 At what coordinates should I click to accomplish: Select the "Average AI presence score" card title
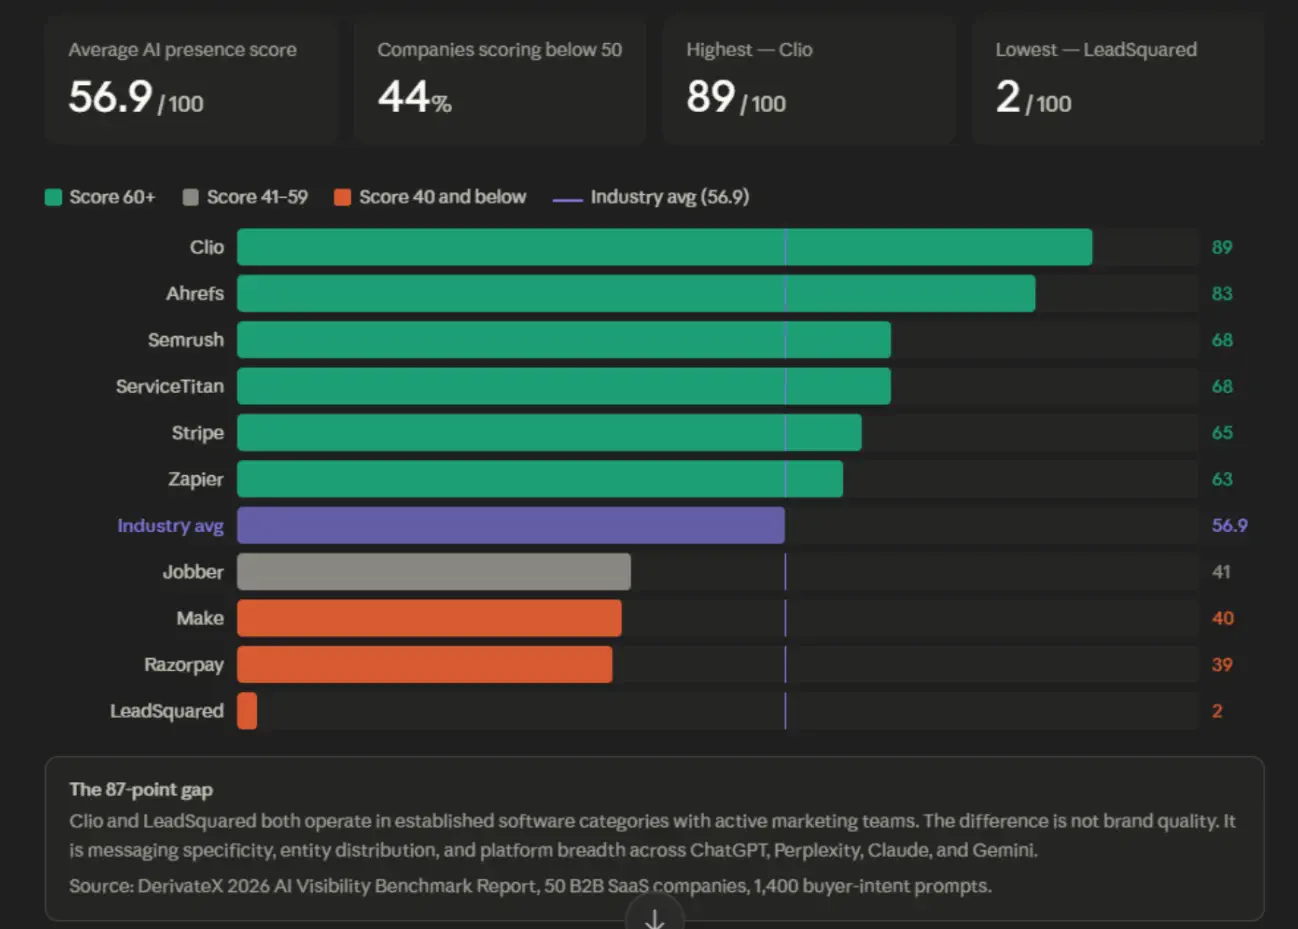(182, 50)
